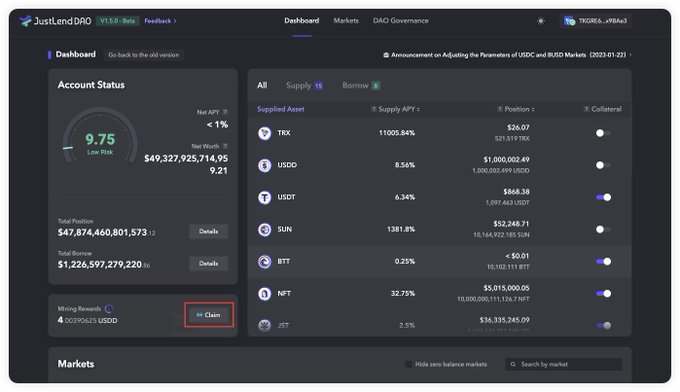Enable collateral for TRX
This screenshot has height=392, width=680.
pyautogui.click(x=603, y=133)
